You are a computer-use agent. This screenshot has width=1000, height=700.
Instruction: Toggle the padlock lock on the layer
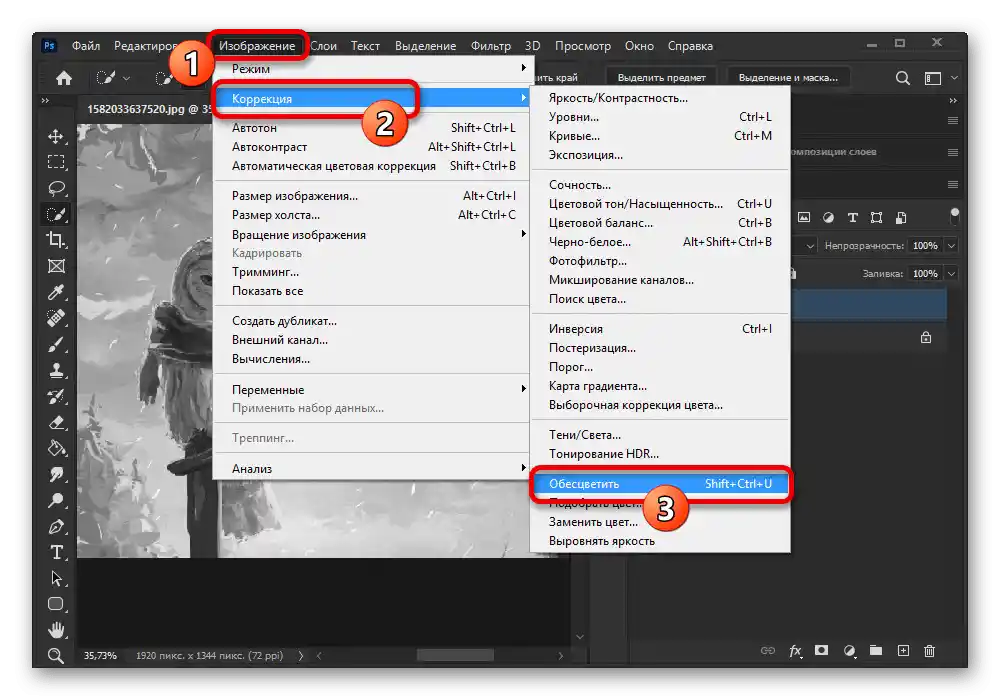926,338
